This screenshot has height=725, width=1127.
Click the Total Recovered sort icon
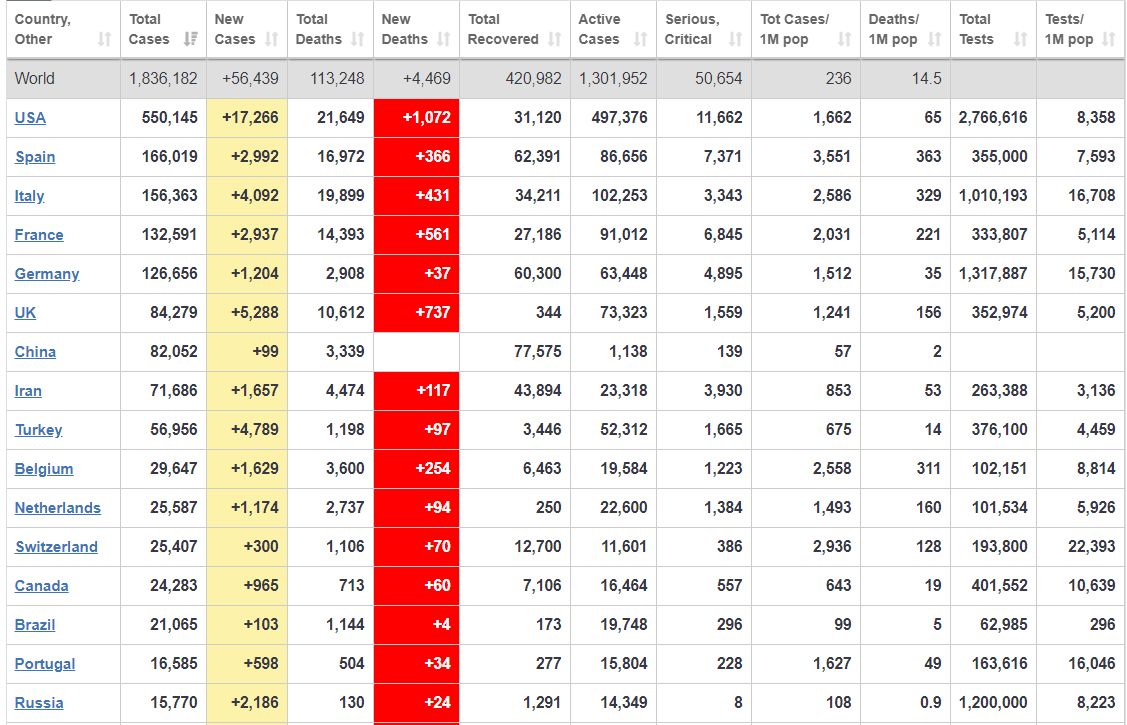pos(554,39)
